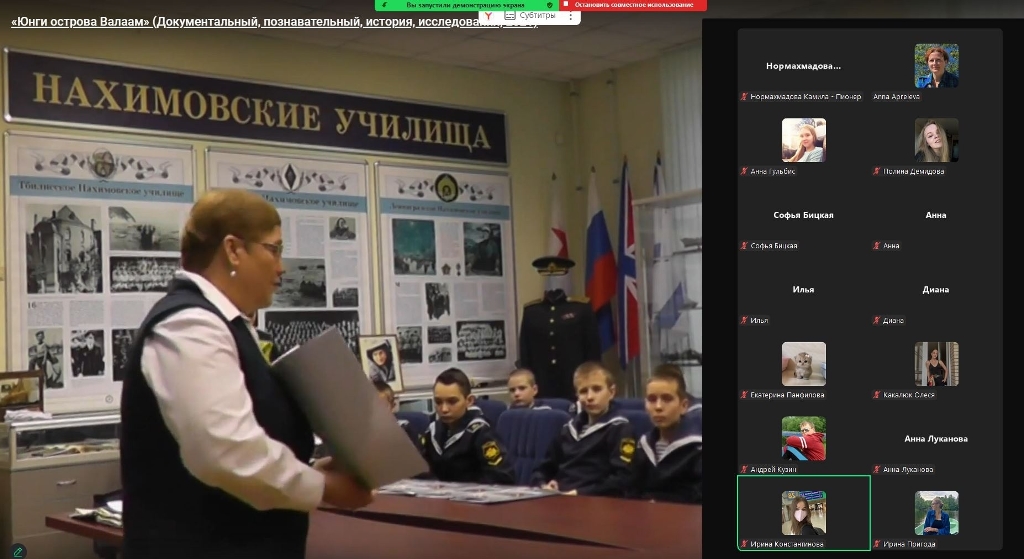Click the pencil icon in the bottom-left corner
The height and width of the screenshot is (559, 1024).
(17, 550)
